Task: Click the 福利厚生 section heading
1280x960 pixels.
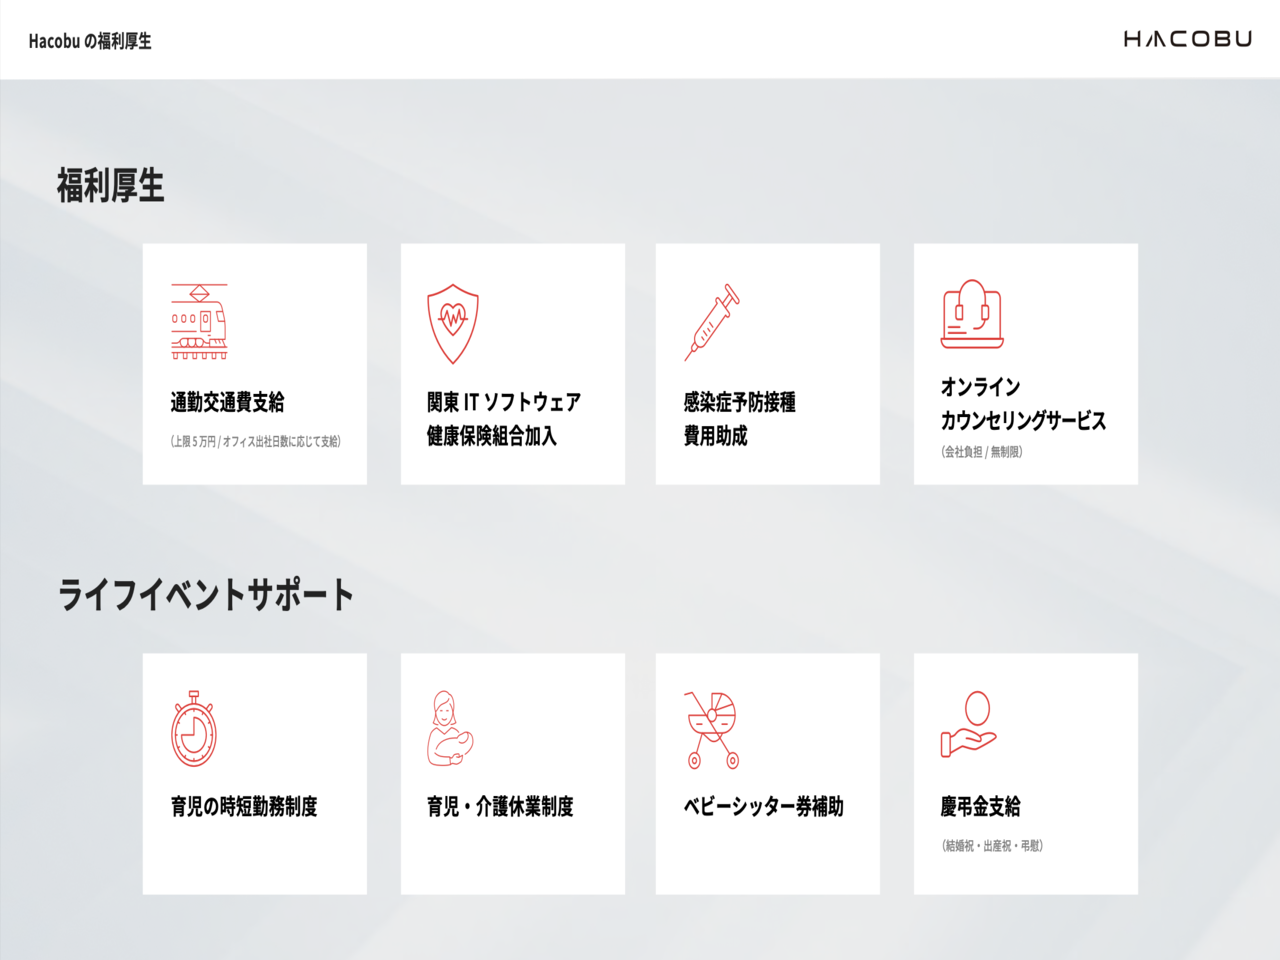Action: click(x=111, y=186)
